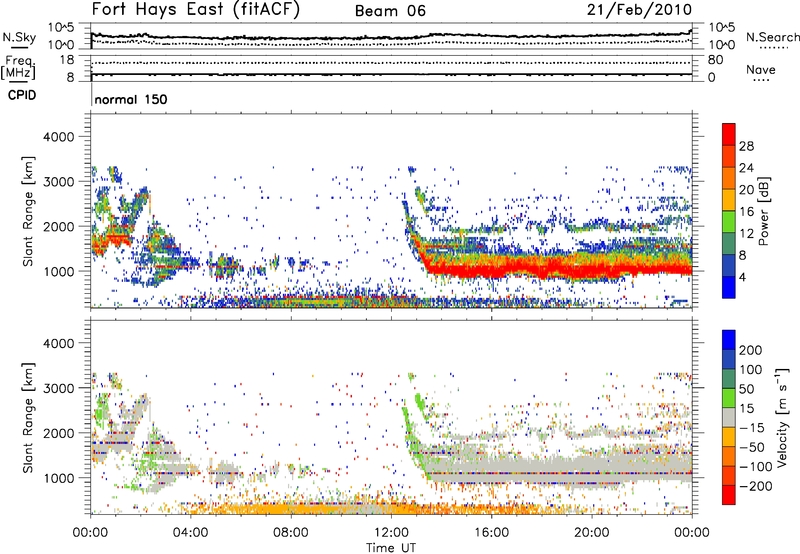Screen dimensions: 800x554
Task: Click the '04:00' time tick label
Action: tap(190, 533)
